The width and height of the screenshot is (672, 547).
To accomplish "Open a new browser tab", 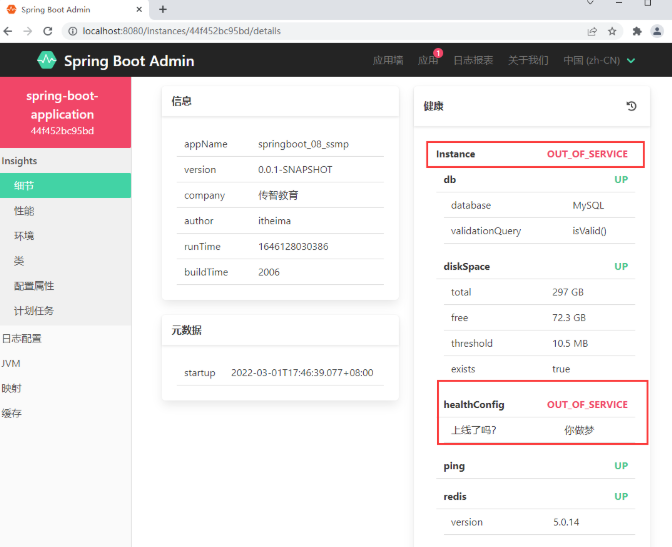I will pyautogui.click(x=163, y=9).
